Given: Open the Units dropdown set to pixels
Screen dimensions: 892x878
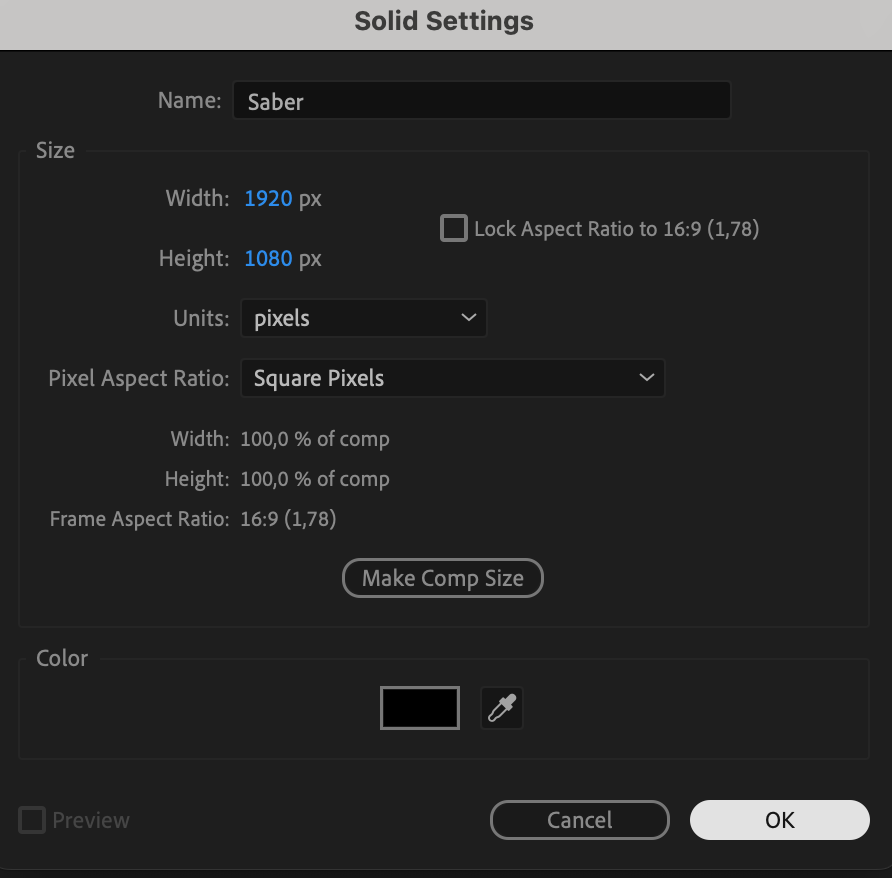Looking at the screenshot, I should 363,319.
